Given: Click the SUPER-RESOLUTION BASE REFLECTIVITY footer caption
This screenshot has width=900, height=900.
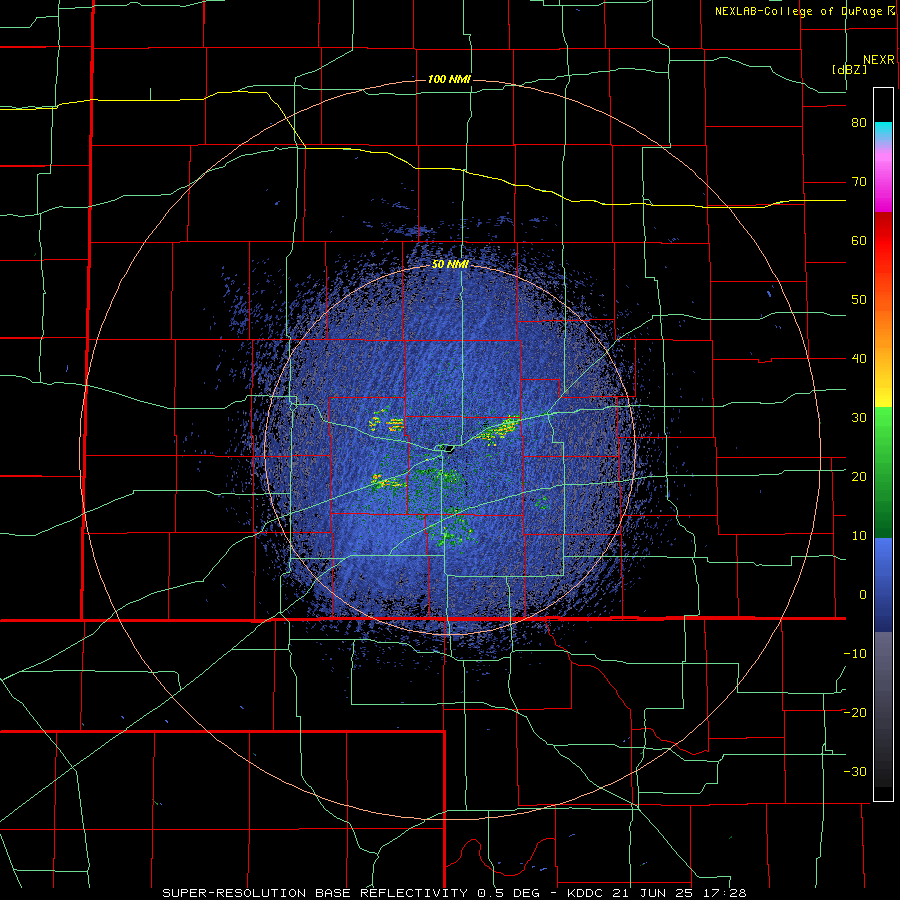Looking at the screenshot, I should click(x=315, y=893).
